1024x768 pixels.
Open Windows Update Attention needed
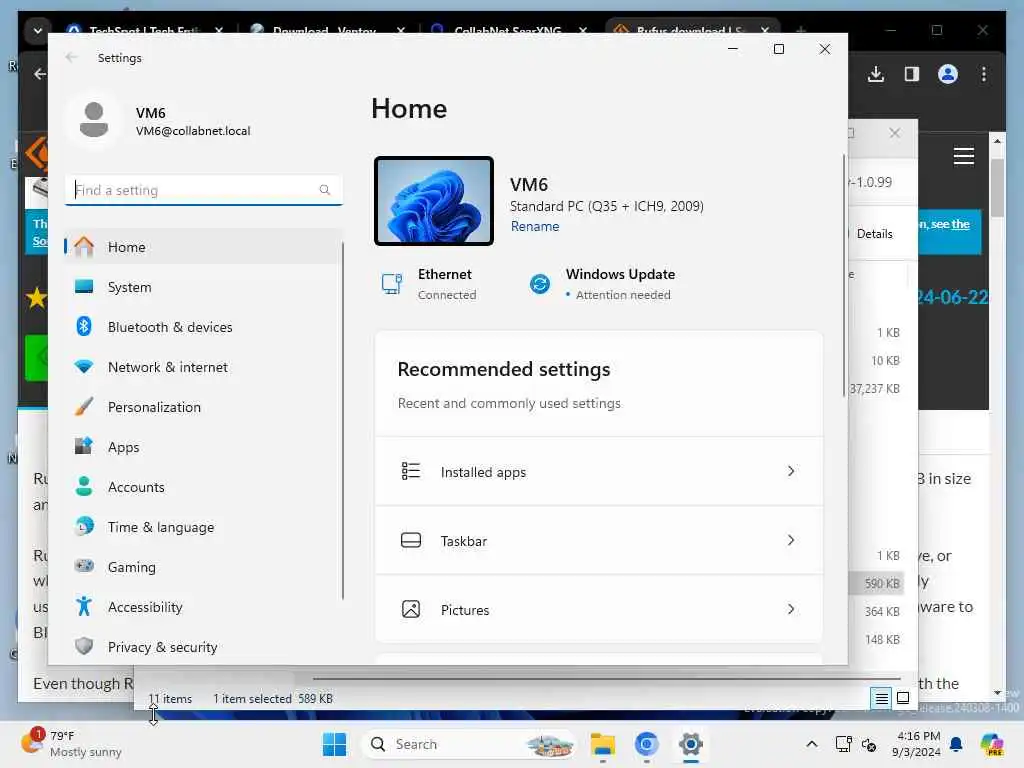602,284
